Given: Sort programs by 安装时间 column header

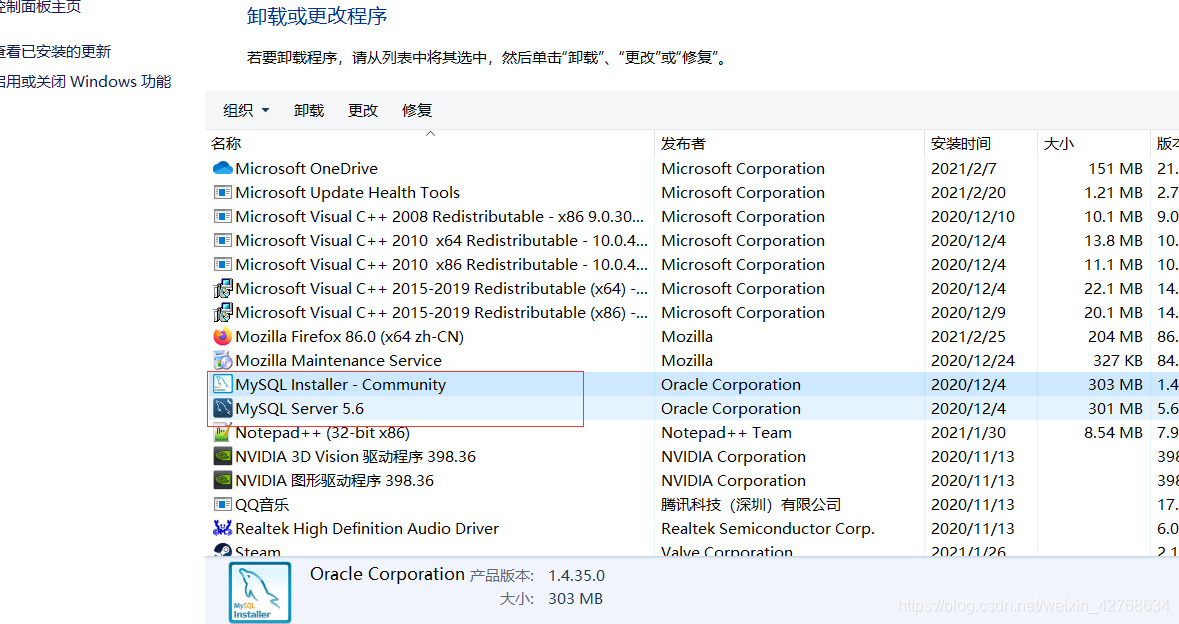Looking at the screenshot, I should coord(960,144).
